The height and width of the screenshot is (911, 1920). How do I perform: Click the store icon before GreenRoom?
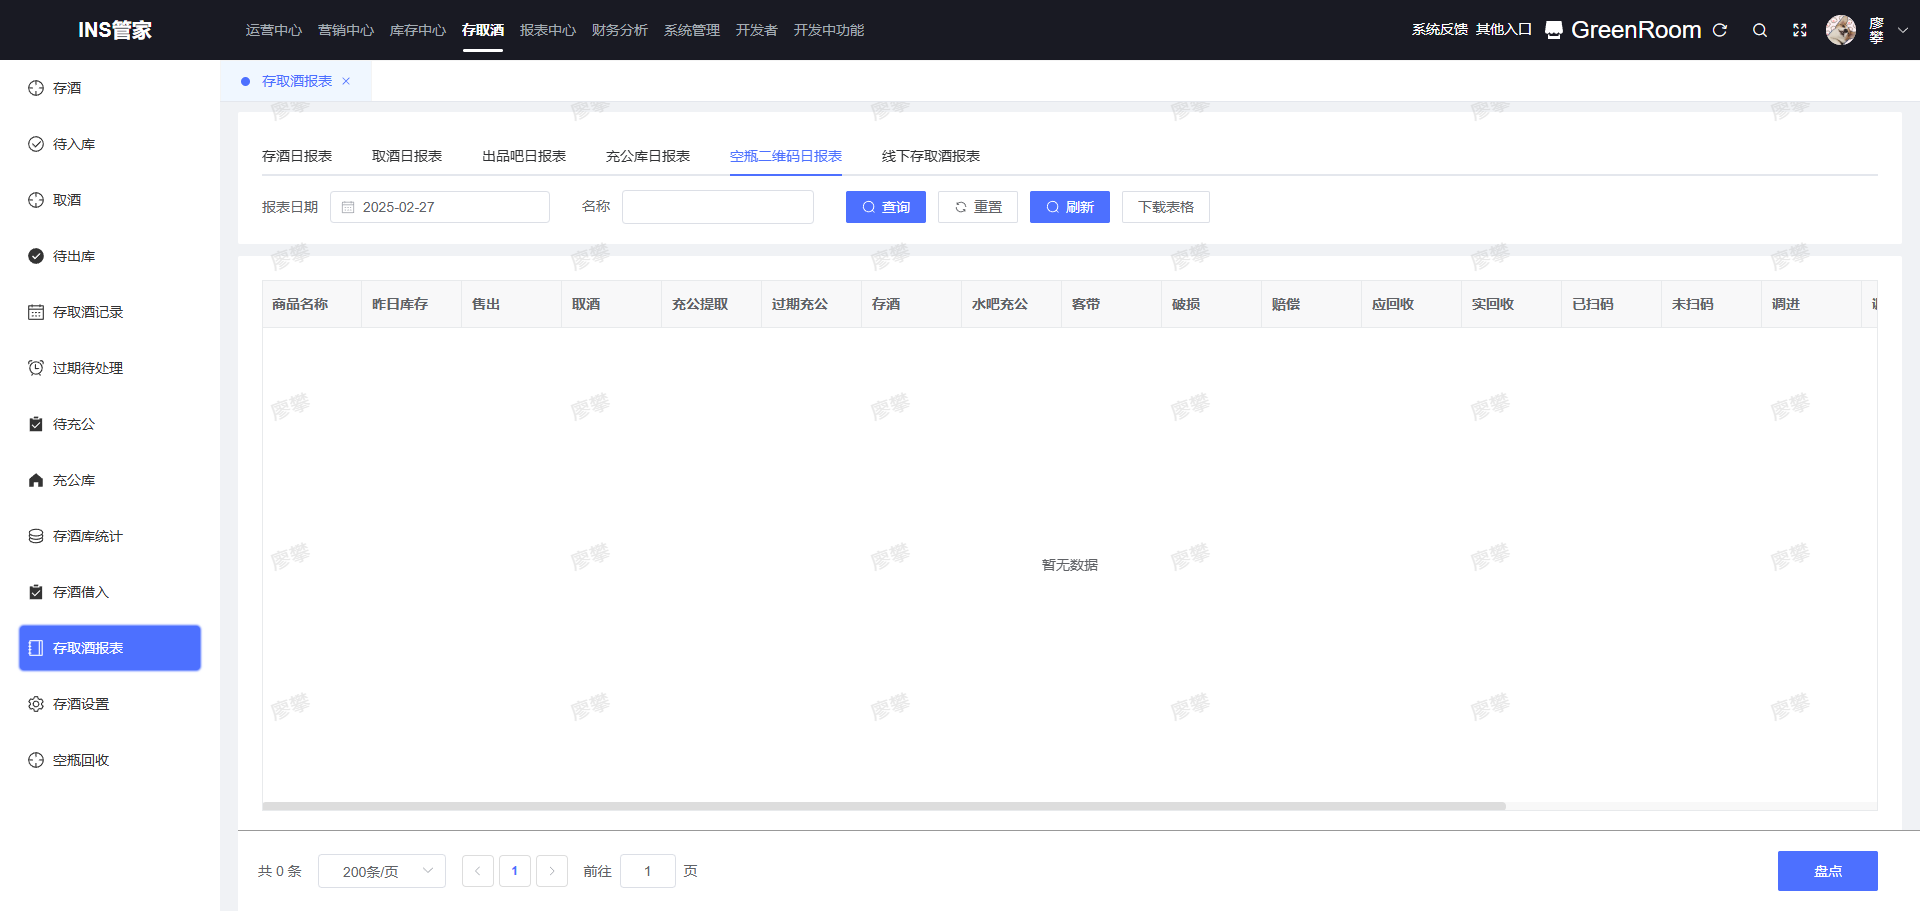tap(1554, 30)
